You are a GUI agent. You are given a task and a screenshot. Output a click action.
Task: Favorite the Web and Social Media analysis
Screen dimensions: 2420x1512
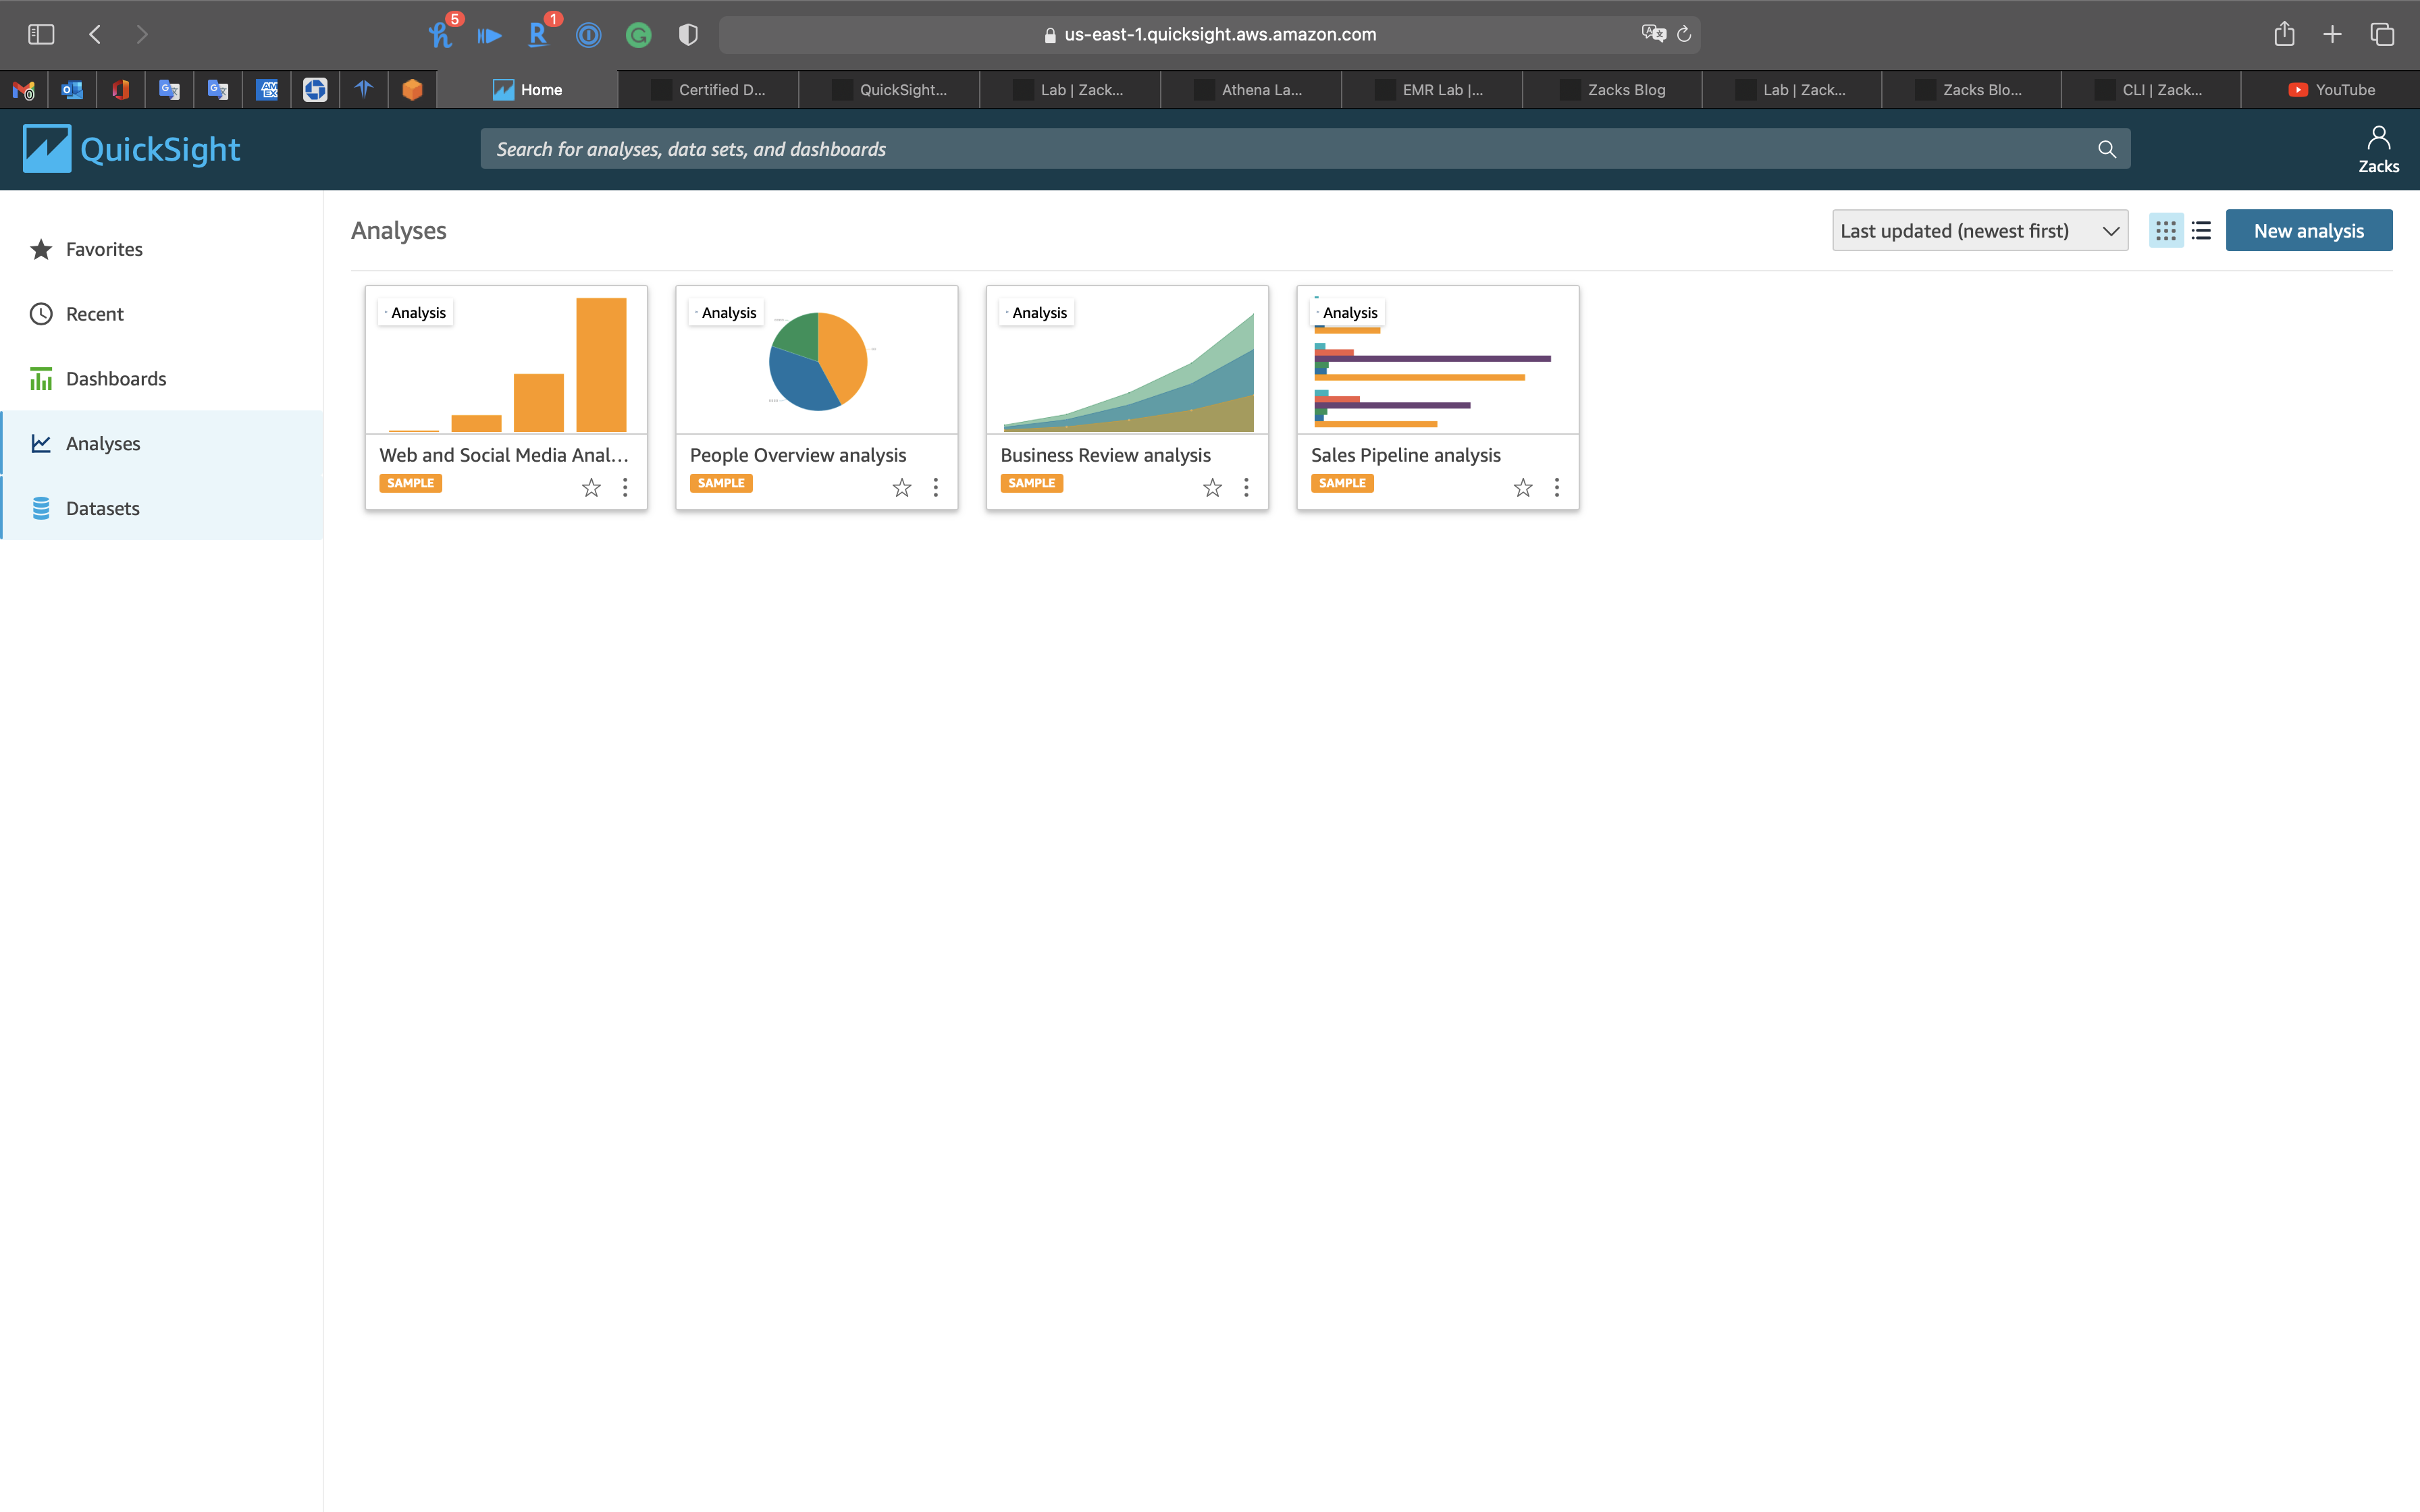point(591,487)
